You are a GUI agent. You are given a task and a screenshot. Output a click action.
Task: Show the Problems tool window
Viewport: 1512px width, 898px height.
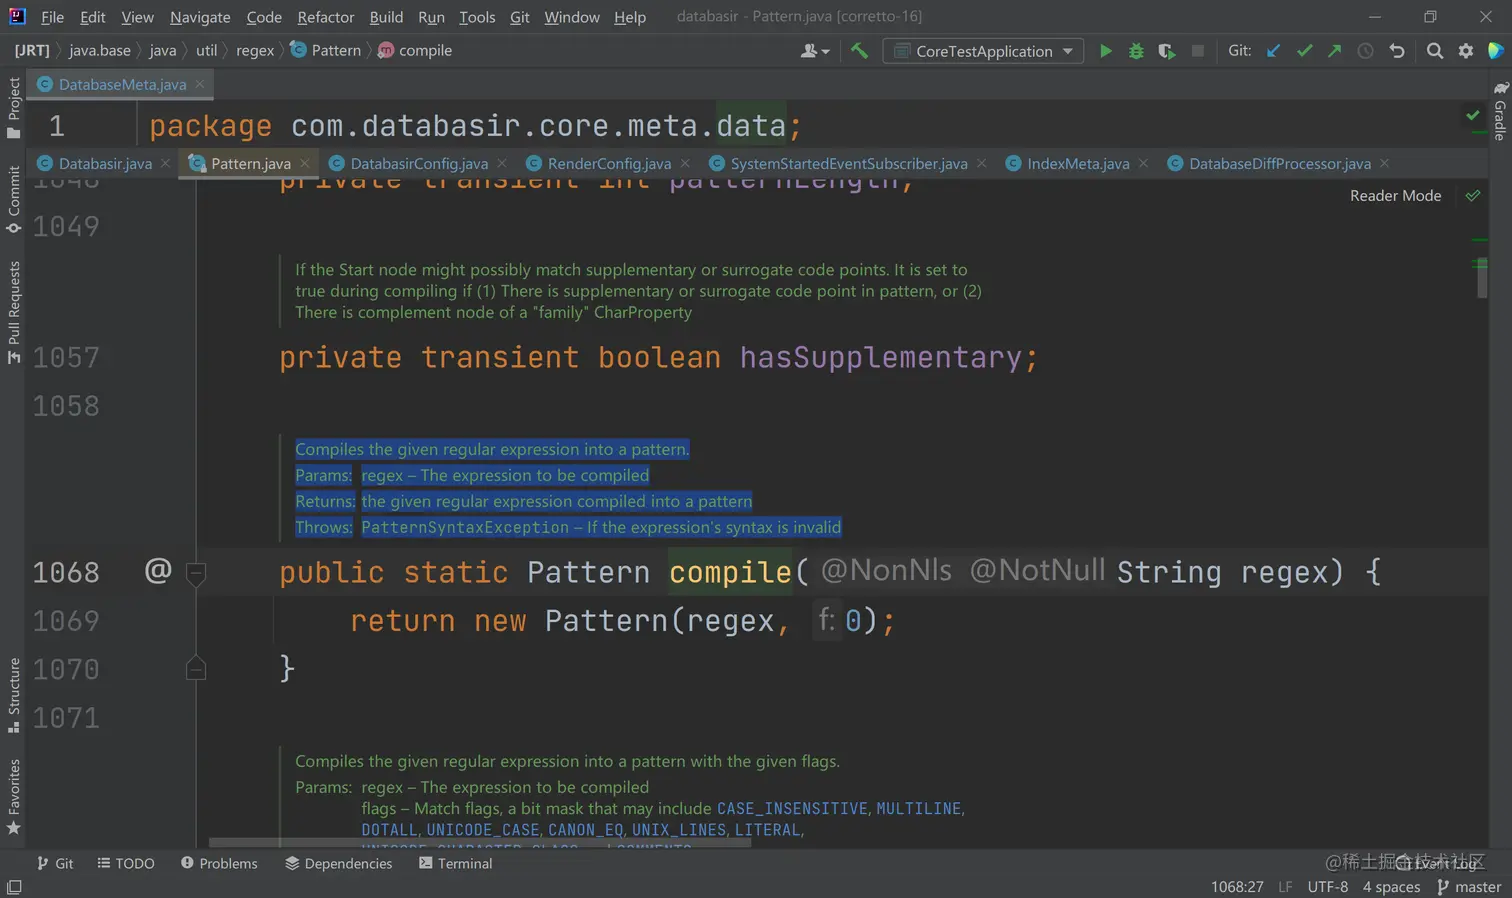coord(219,863)
